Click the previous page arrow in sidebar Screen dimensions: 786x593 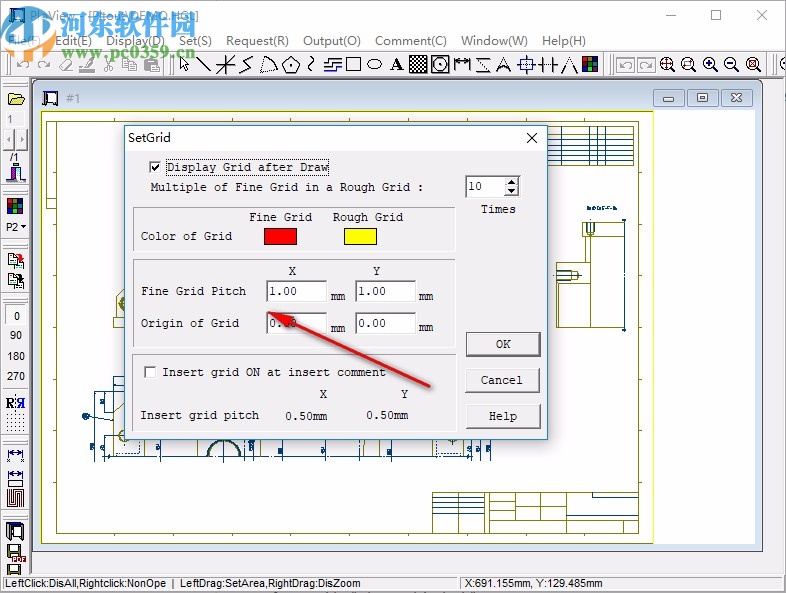(x=10, y=139)
